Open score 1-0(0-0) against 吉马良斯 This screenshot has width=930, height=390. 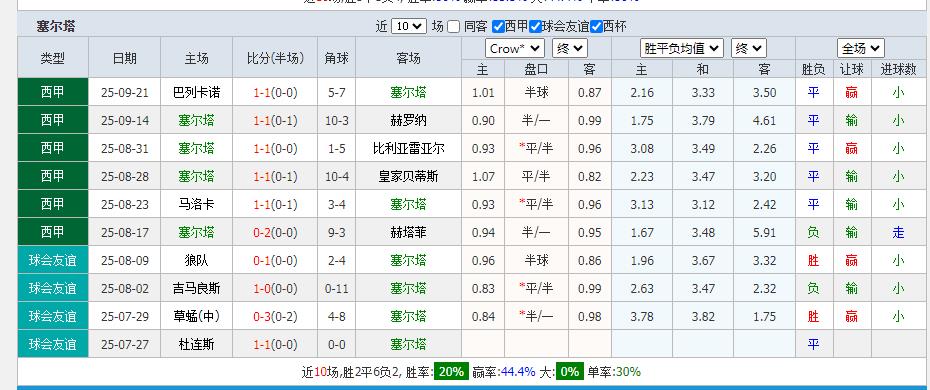[x=275, y=288]
